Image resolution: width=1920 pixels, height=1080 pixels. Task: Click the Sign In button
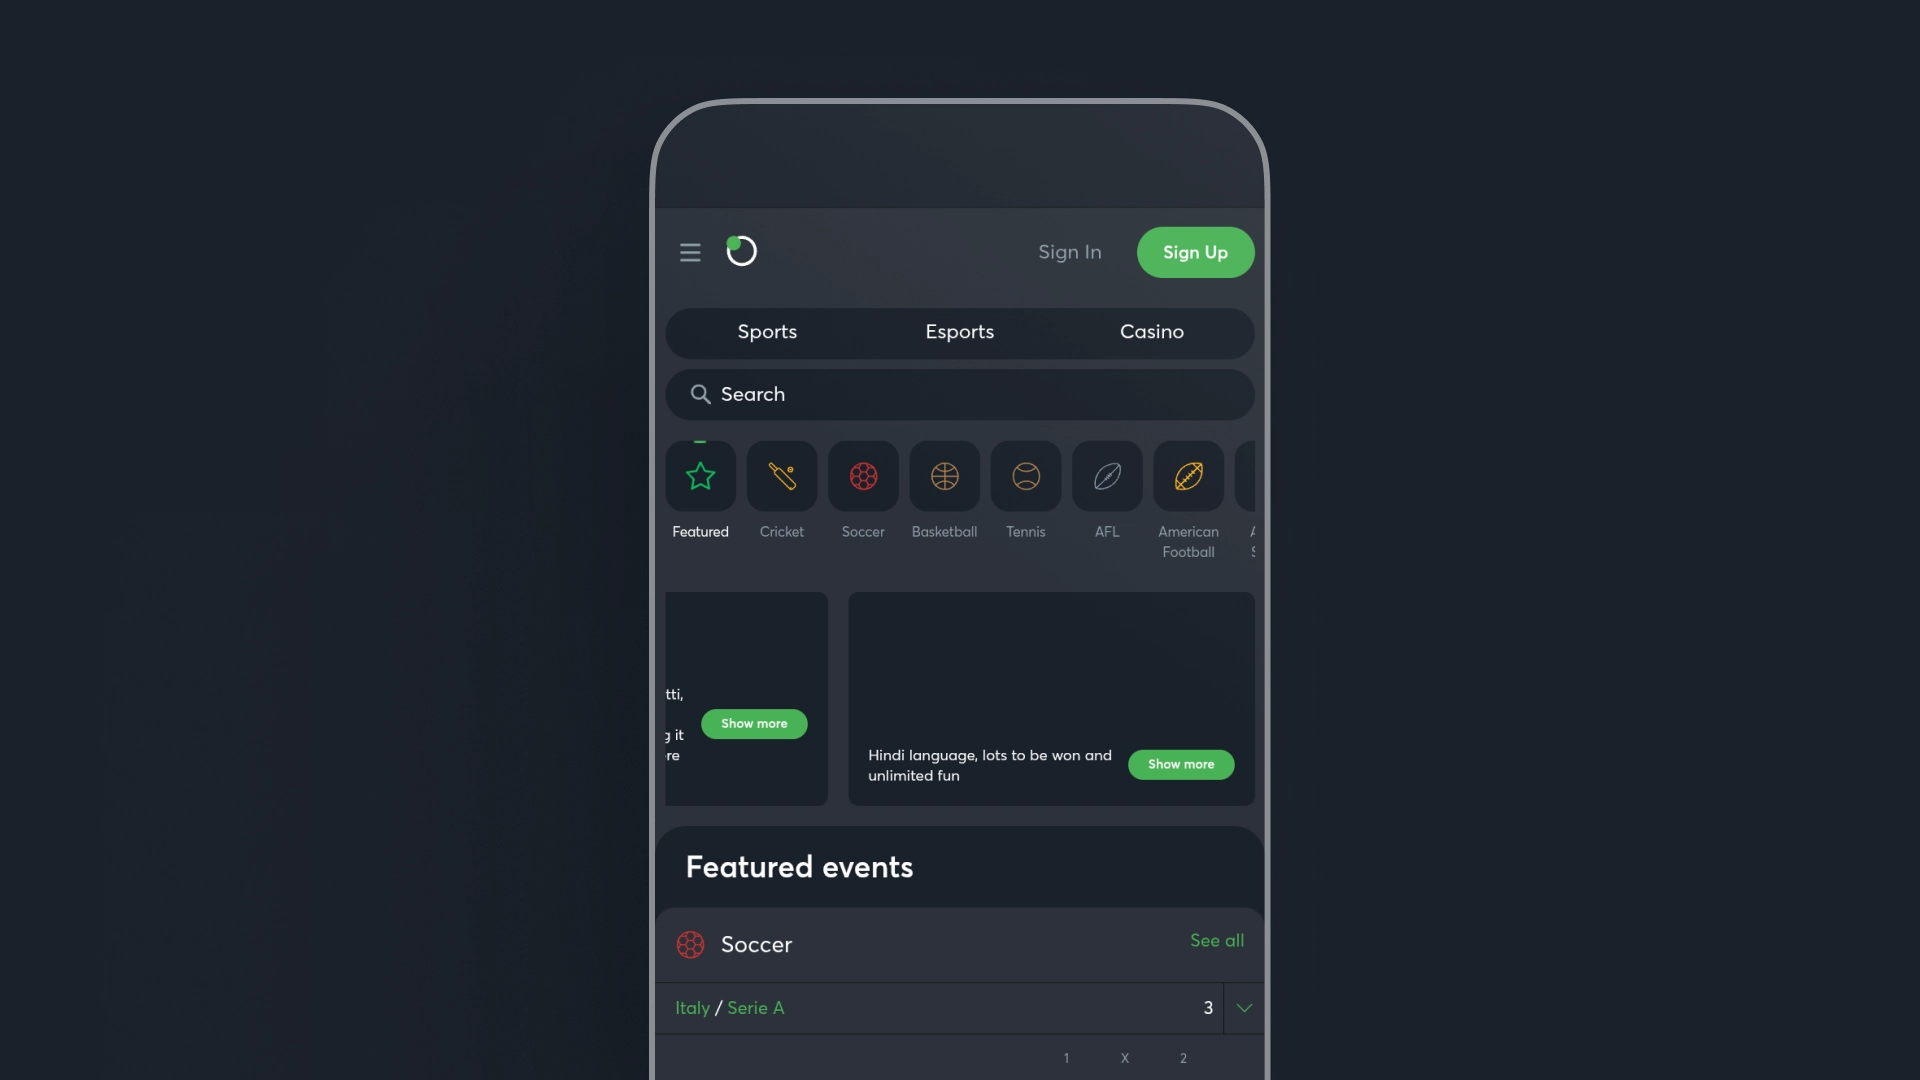coord(1069,252)
